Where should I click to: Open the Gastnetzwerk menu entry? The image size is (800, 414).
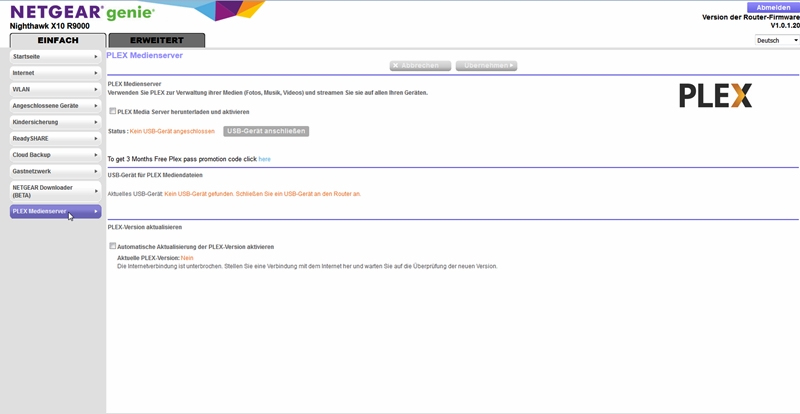(x=55, y=171)
